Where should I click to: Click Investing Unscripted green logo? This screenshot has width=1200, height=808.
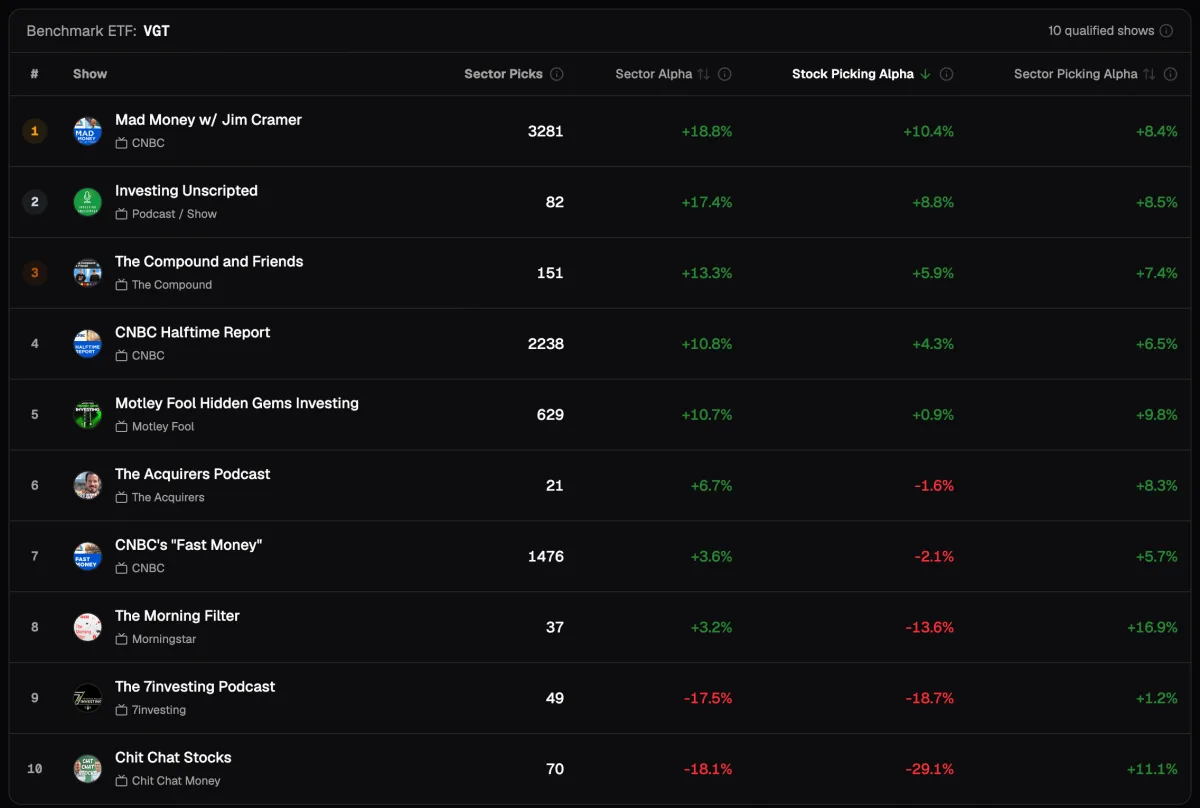[x=88, y=202]
